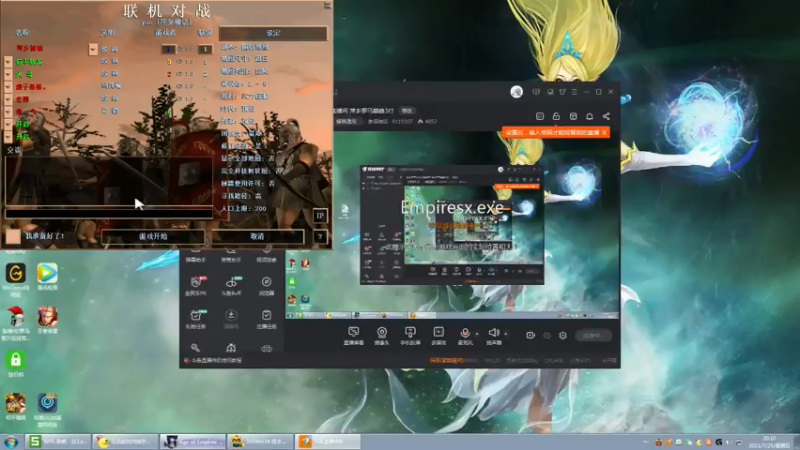This screenshot has height=450, width=800.
Task: Click the message icon right of the avatar
Action: click(x=536, y=92)
